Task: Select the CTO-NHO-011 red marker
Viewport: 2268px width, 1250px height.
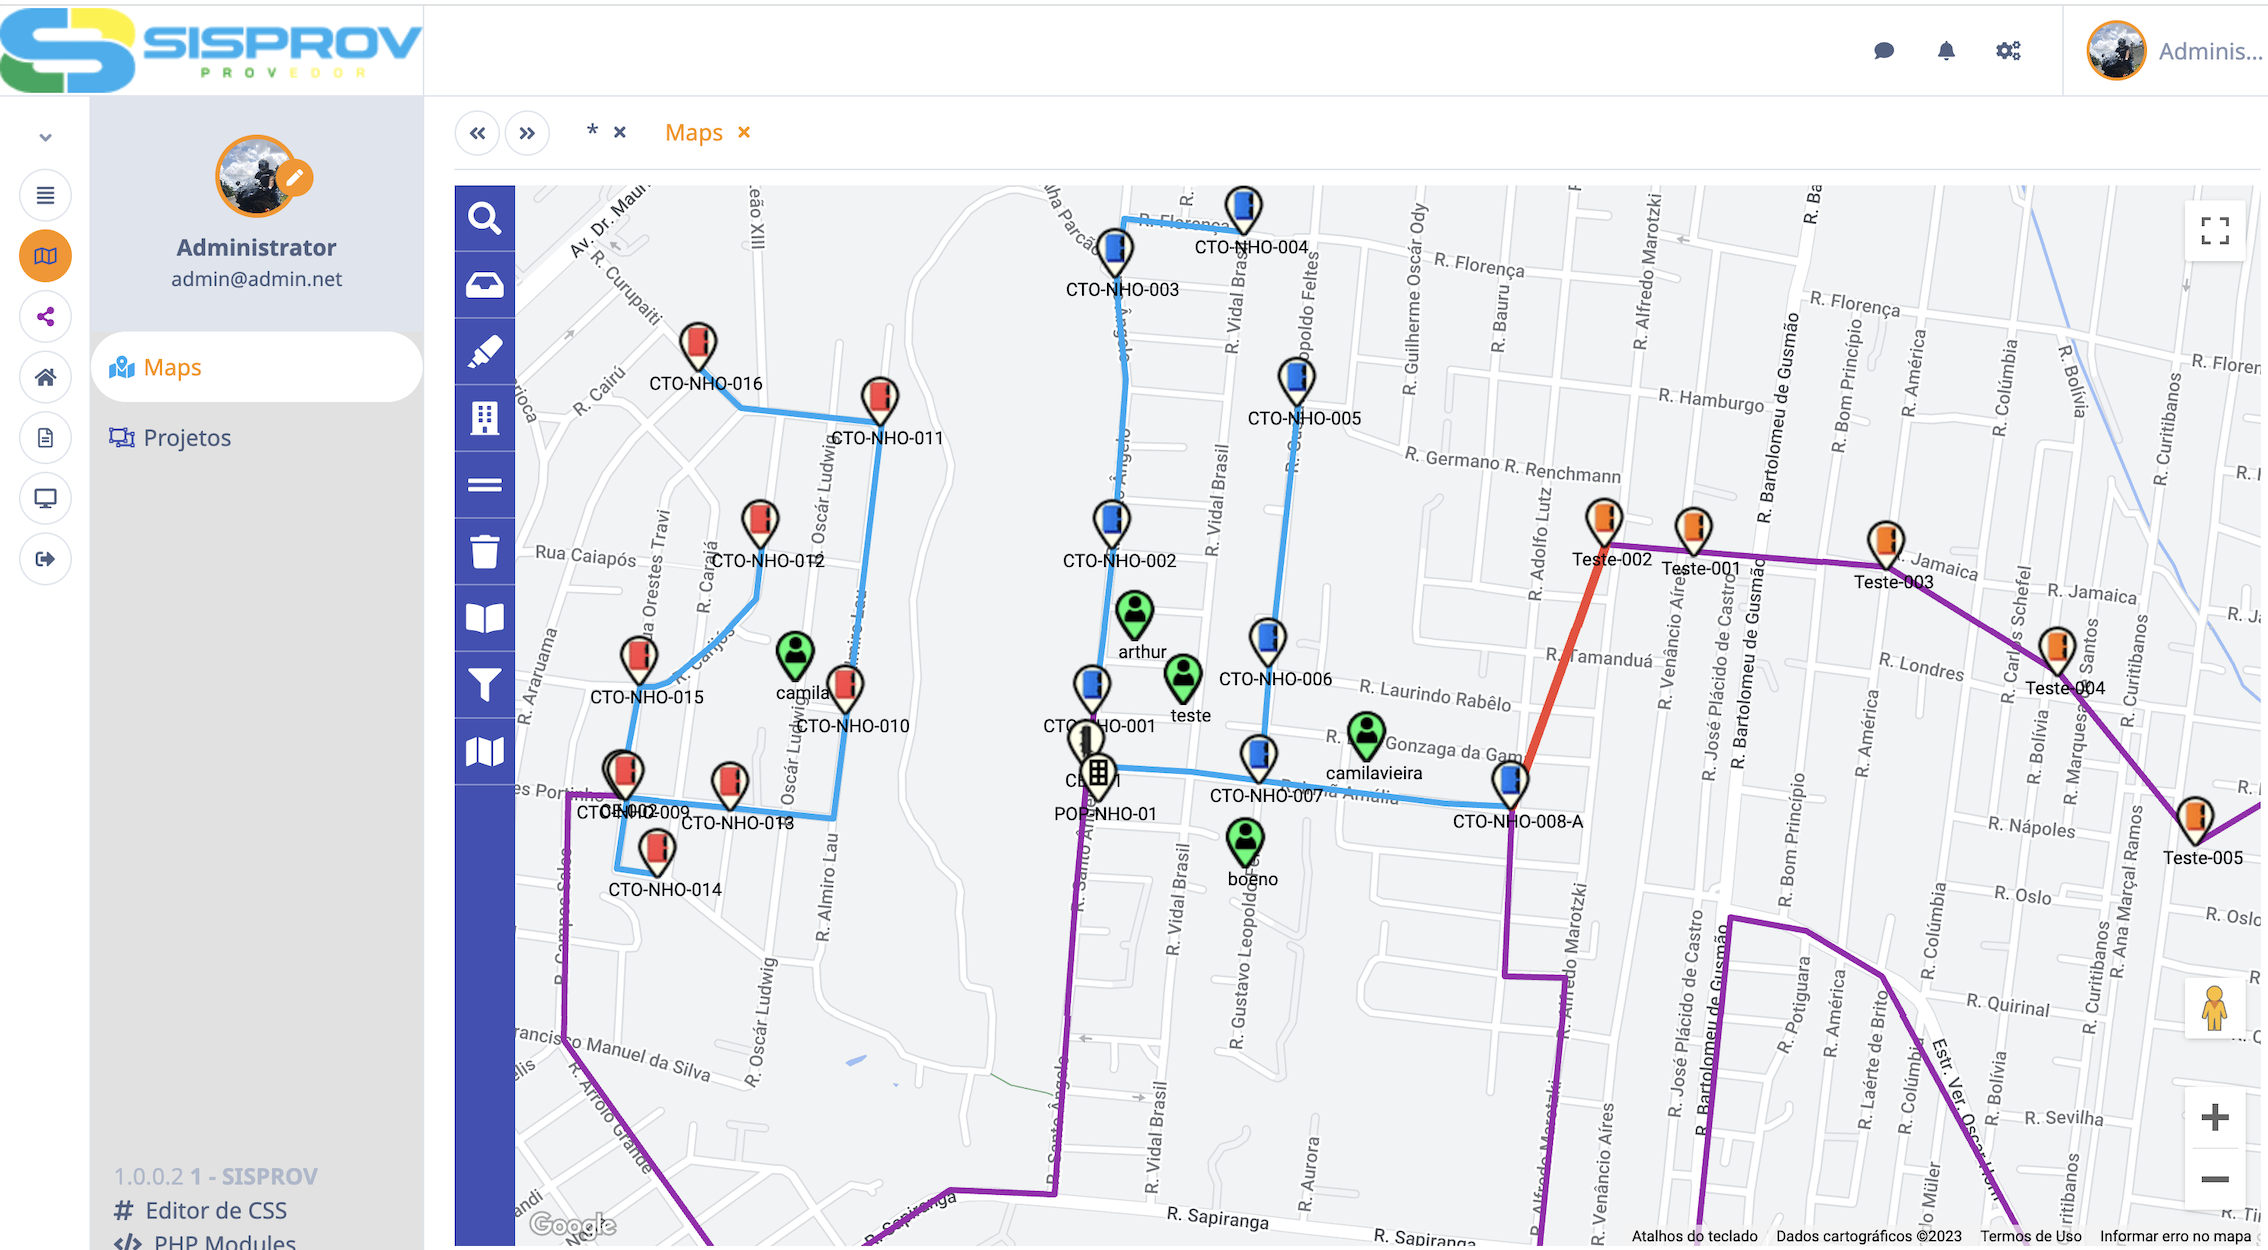Action: pos(880,400)
